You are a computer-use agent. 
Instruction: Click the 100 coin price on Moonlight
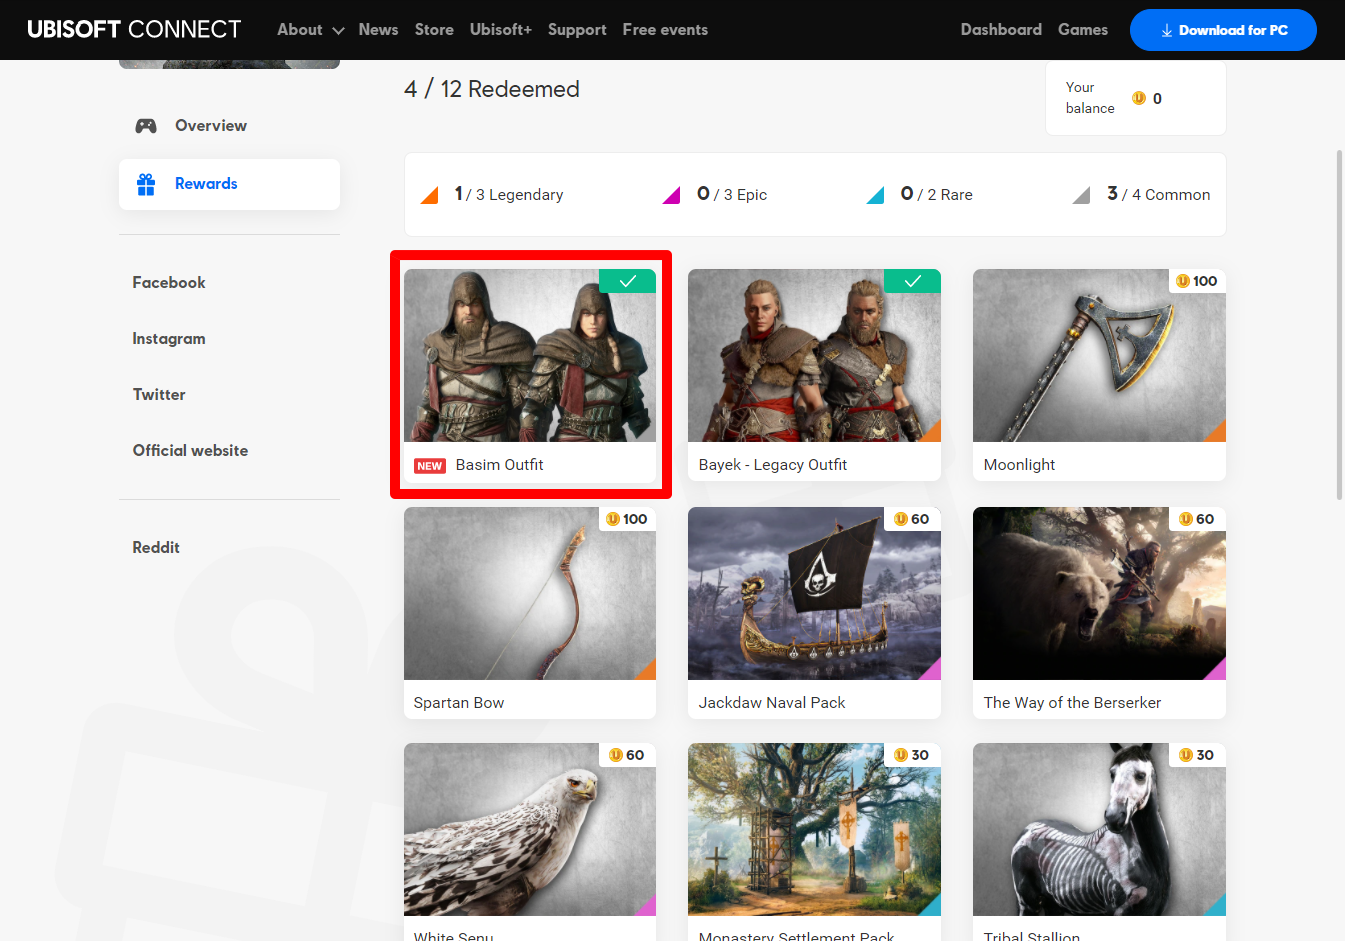pos(1197,281)
